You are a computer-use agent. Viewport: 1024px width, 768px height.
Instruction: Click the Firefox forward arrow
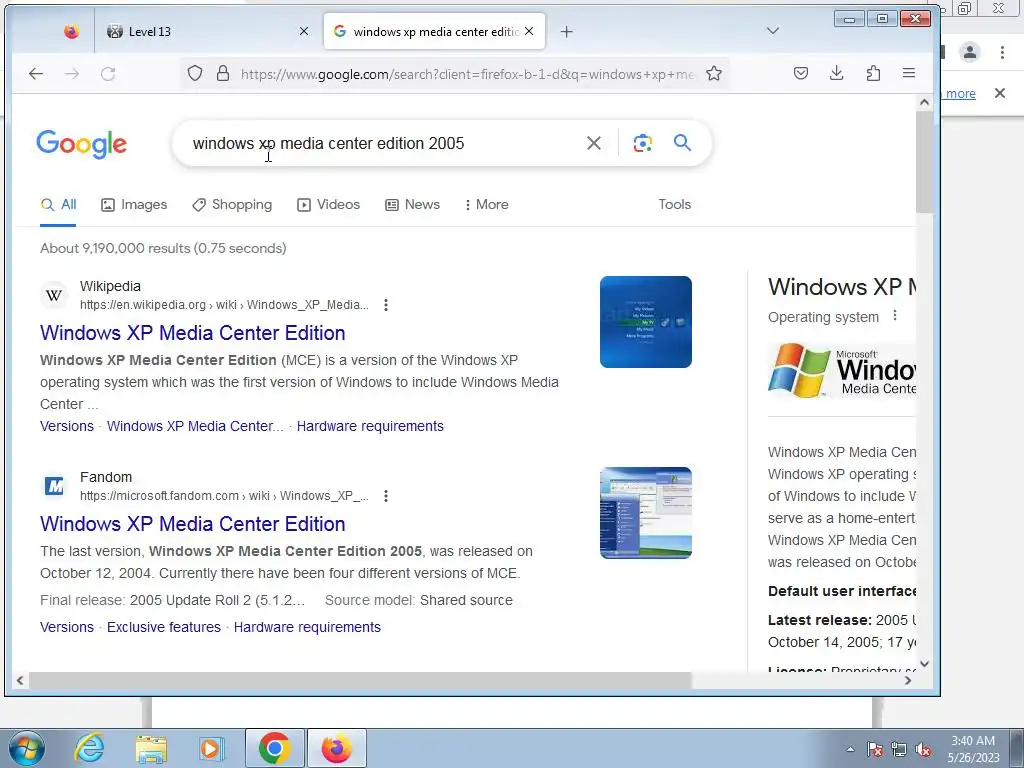pyautogui.click(x=72, y=74)
